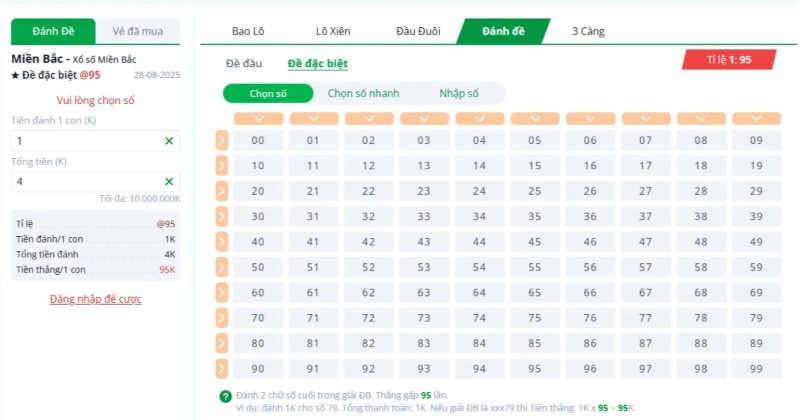Click the Tiền đánh 1 con input field

click(x=85, y=141)
